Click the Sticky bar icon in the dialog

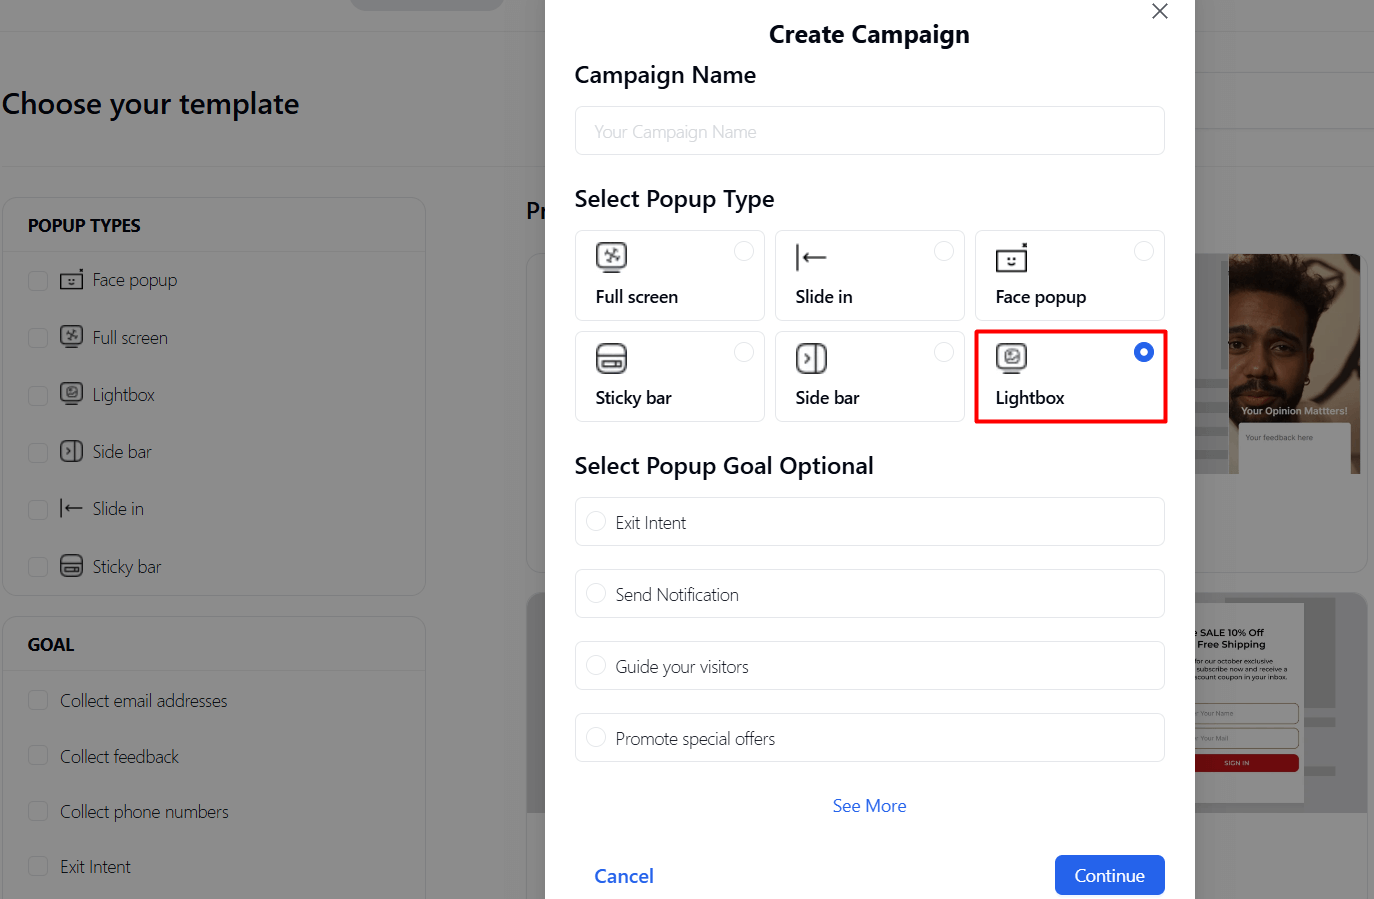pyautogui.click(x=611, y=358)
